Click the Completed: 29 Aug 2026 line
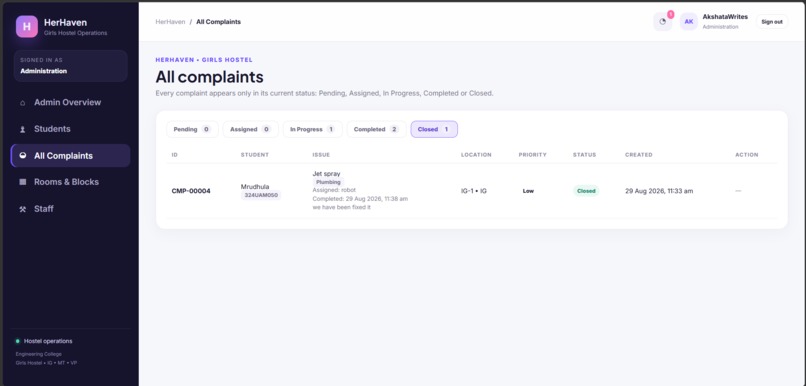 tap(360, 198)
